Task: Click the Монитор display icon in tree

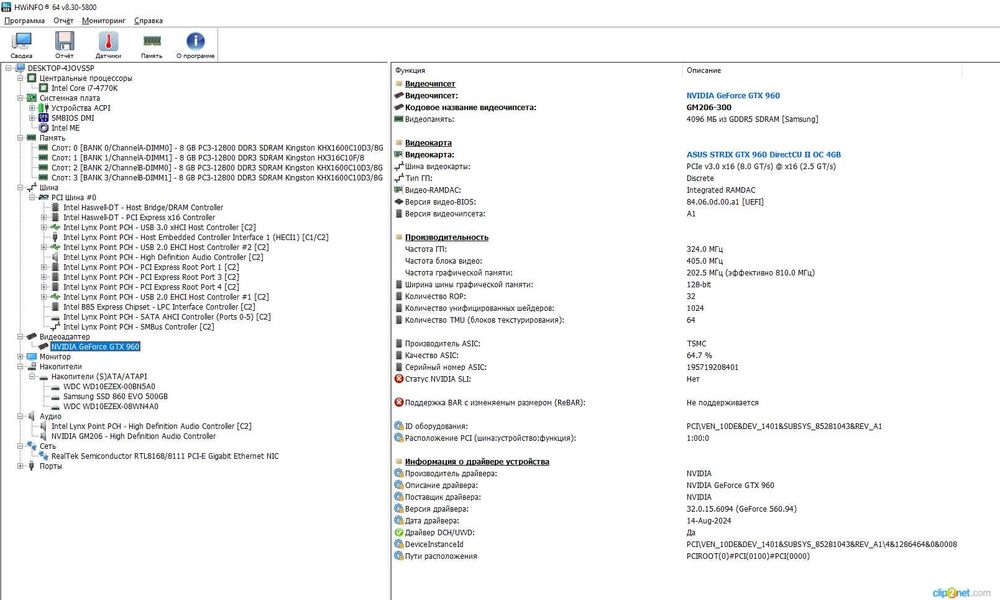Action: point(32,356)
